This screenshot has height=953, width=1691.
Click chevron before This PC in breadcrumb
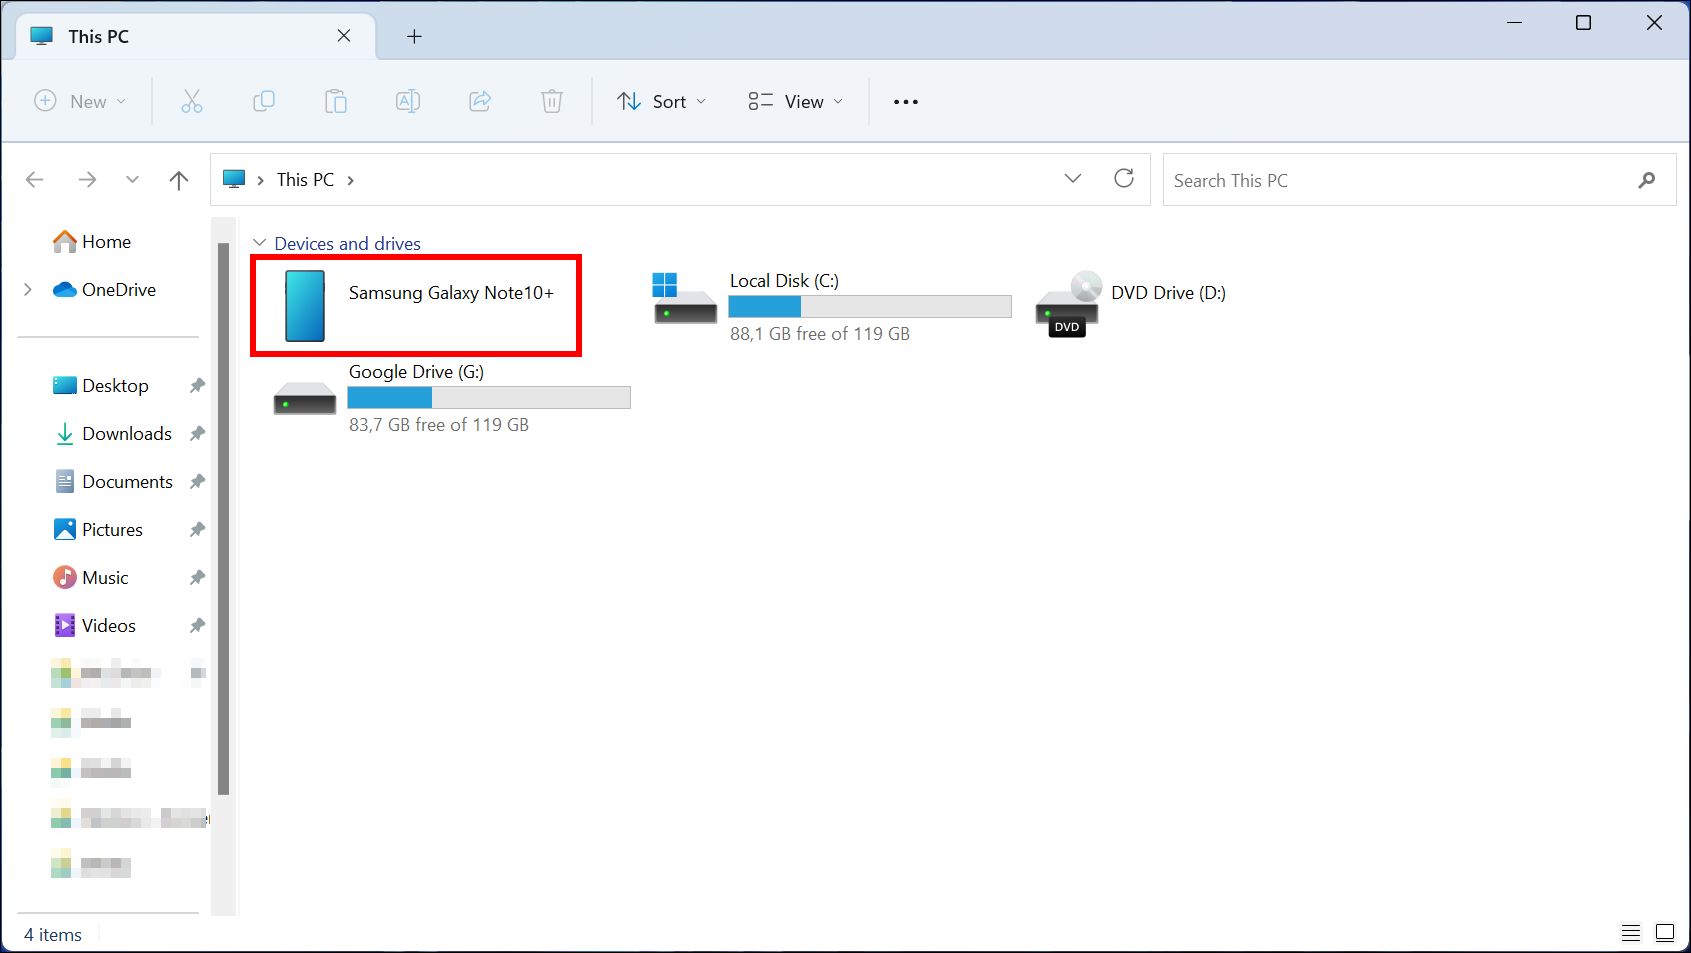260,180
